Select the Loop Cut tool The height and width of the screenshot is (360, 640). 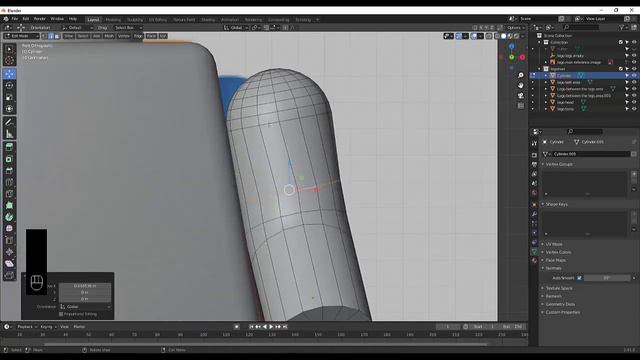point(9,182)
